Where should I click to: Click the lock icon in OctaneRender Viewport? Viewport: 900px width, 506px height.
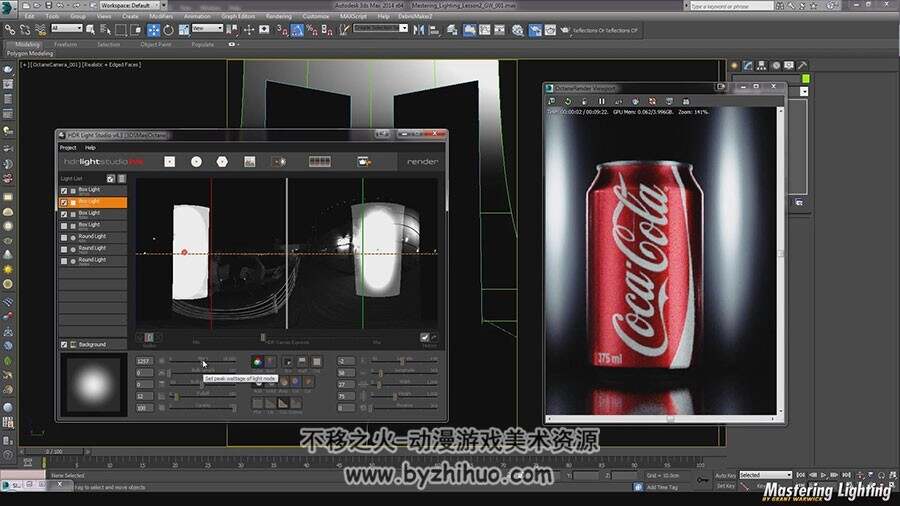click(584, 102)
